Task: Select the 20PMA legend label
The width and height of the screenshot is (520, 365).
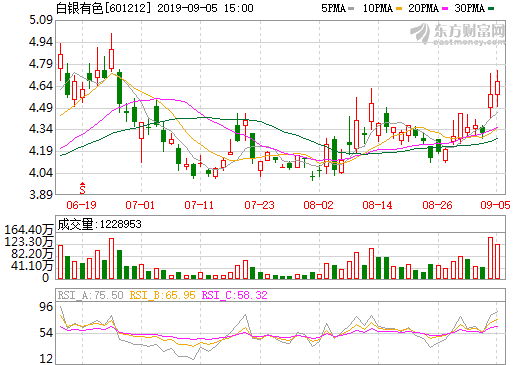Action: pos(423,8)
